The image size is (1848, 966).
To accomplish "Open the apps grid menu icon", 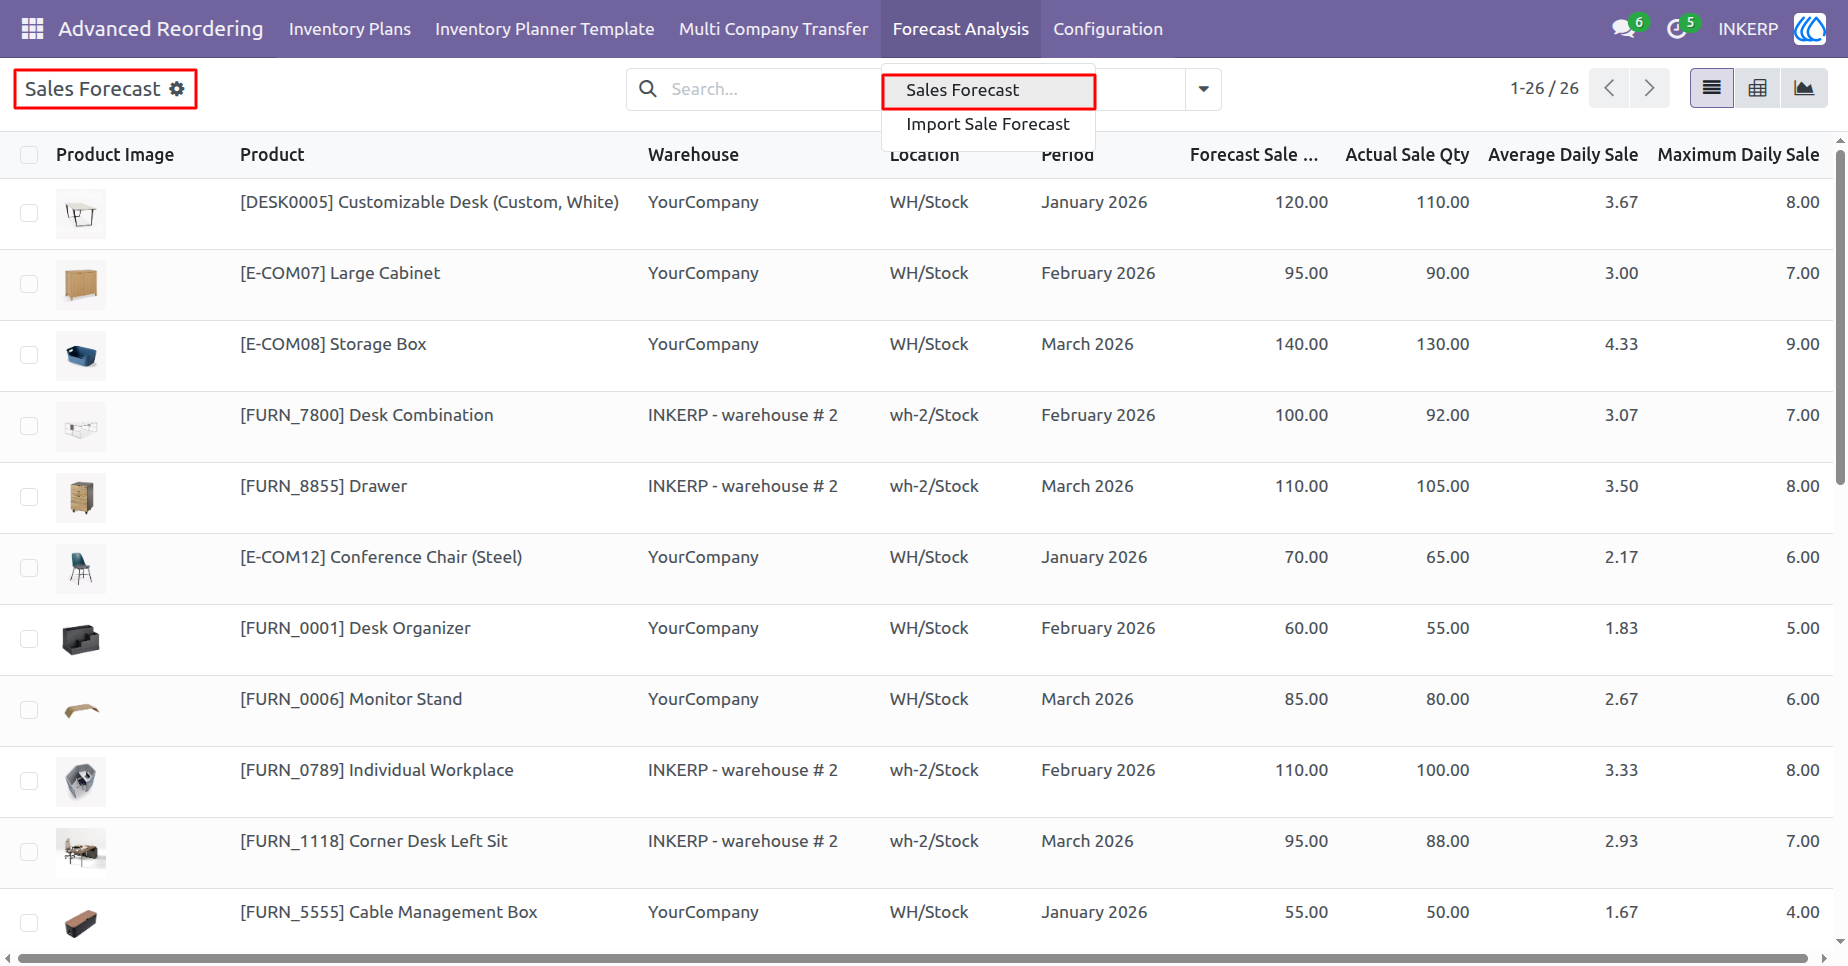I will [32, 29].
